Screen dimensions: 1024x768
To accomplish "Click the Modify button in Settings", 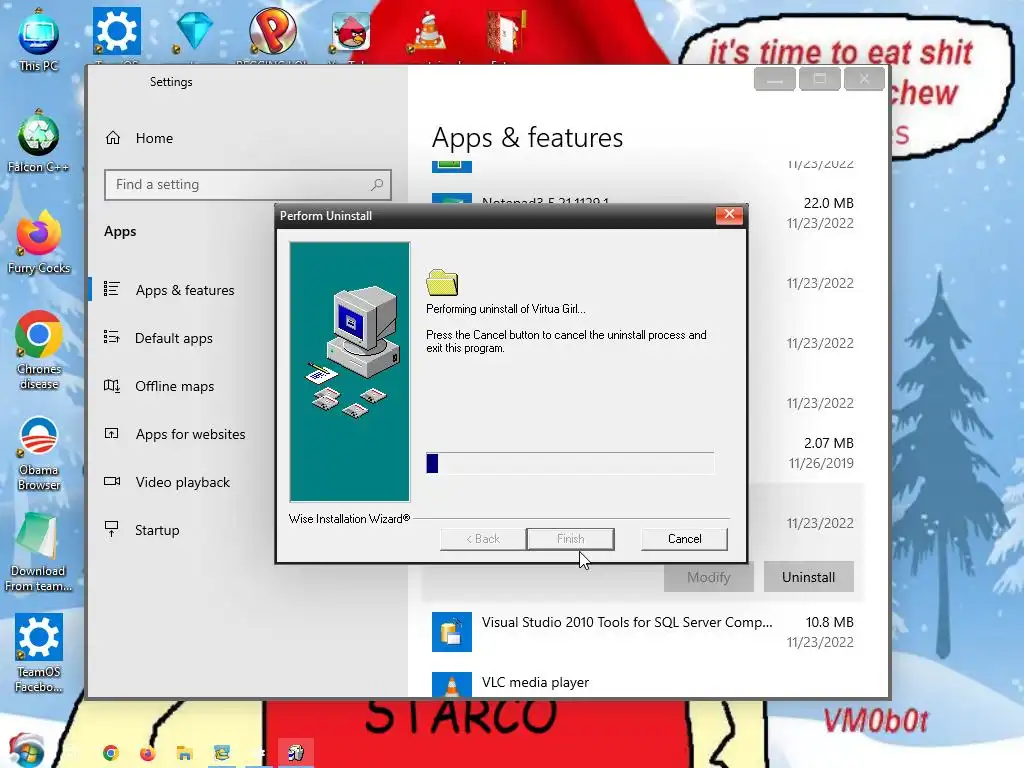I will [x=709, y=577].
